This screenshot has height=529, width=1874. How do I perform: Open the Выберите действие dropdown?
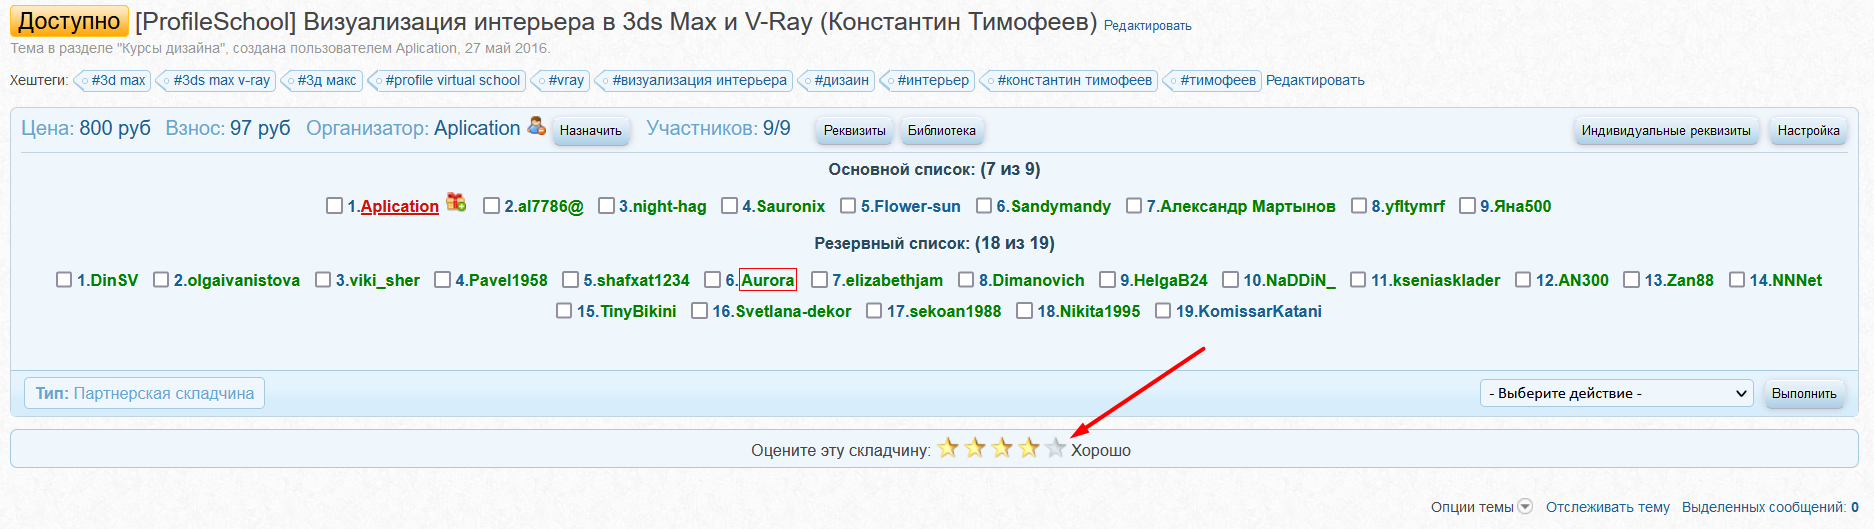(1616, 393)
